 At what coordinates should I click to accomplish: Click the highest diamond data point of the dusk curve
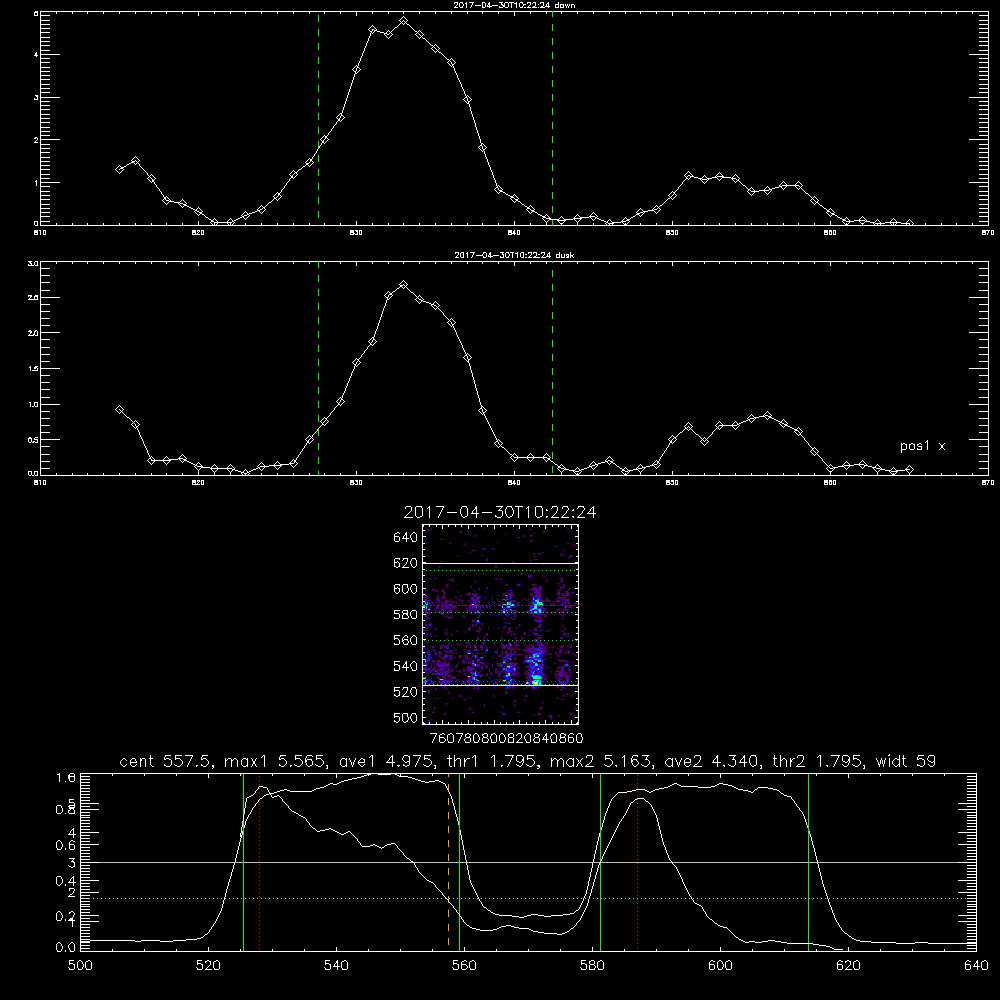tap(403, 284)
